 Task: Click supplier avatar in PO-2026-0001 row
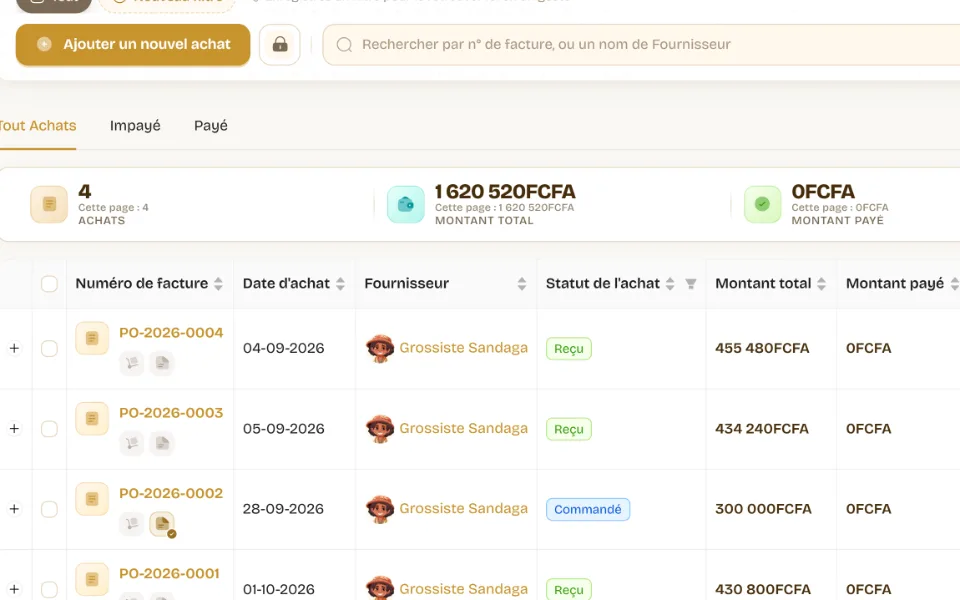click(x=380, y=588)
